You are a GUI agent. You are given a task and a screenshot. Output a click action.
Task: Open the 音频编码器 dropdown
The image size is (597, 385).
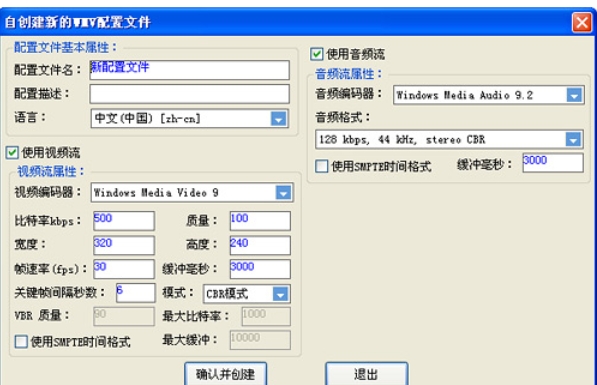click(x=488, y=95)
